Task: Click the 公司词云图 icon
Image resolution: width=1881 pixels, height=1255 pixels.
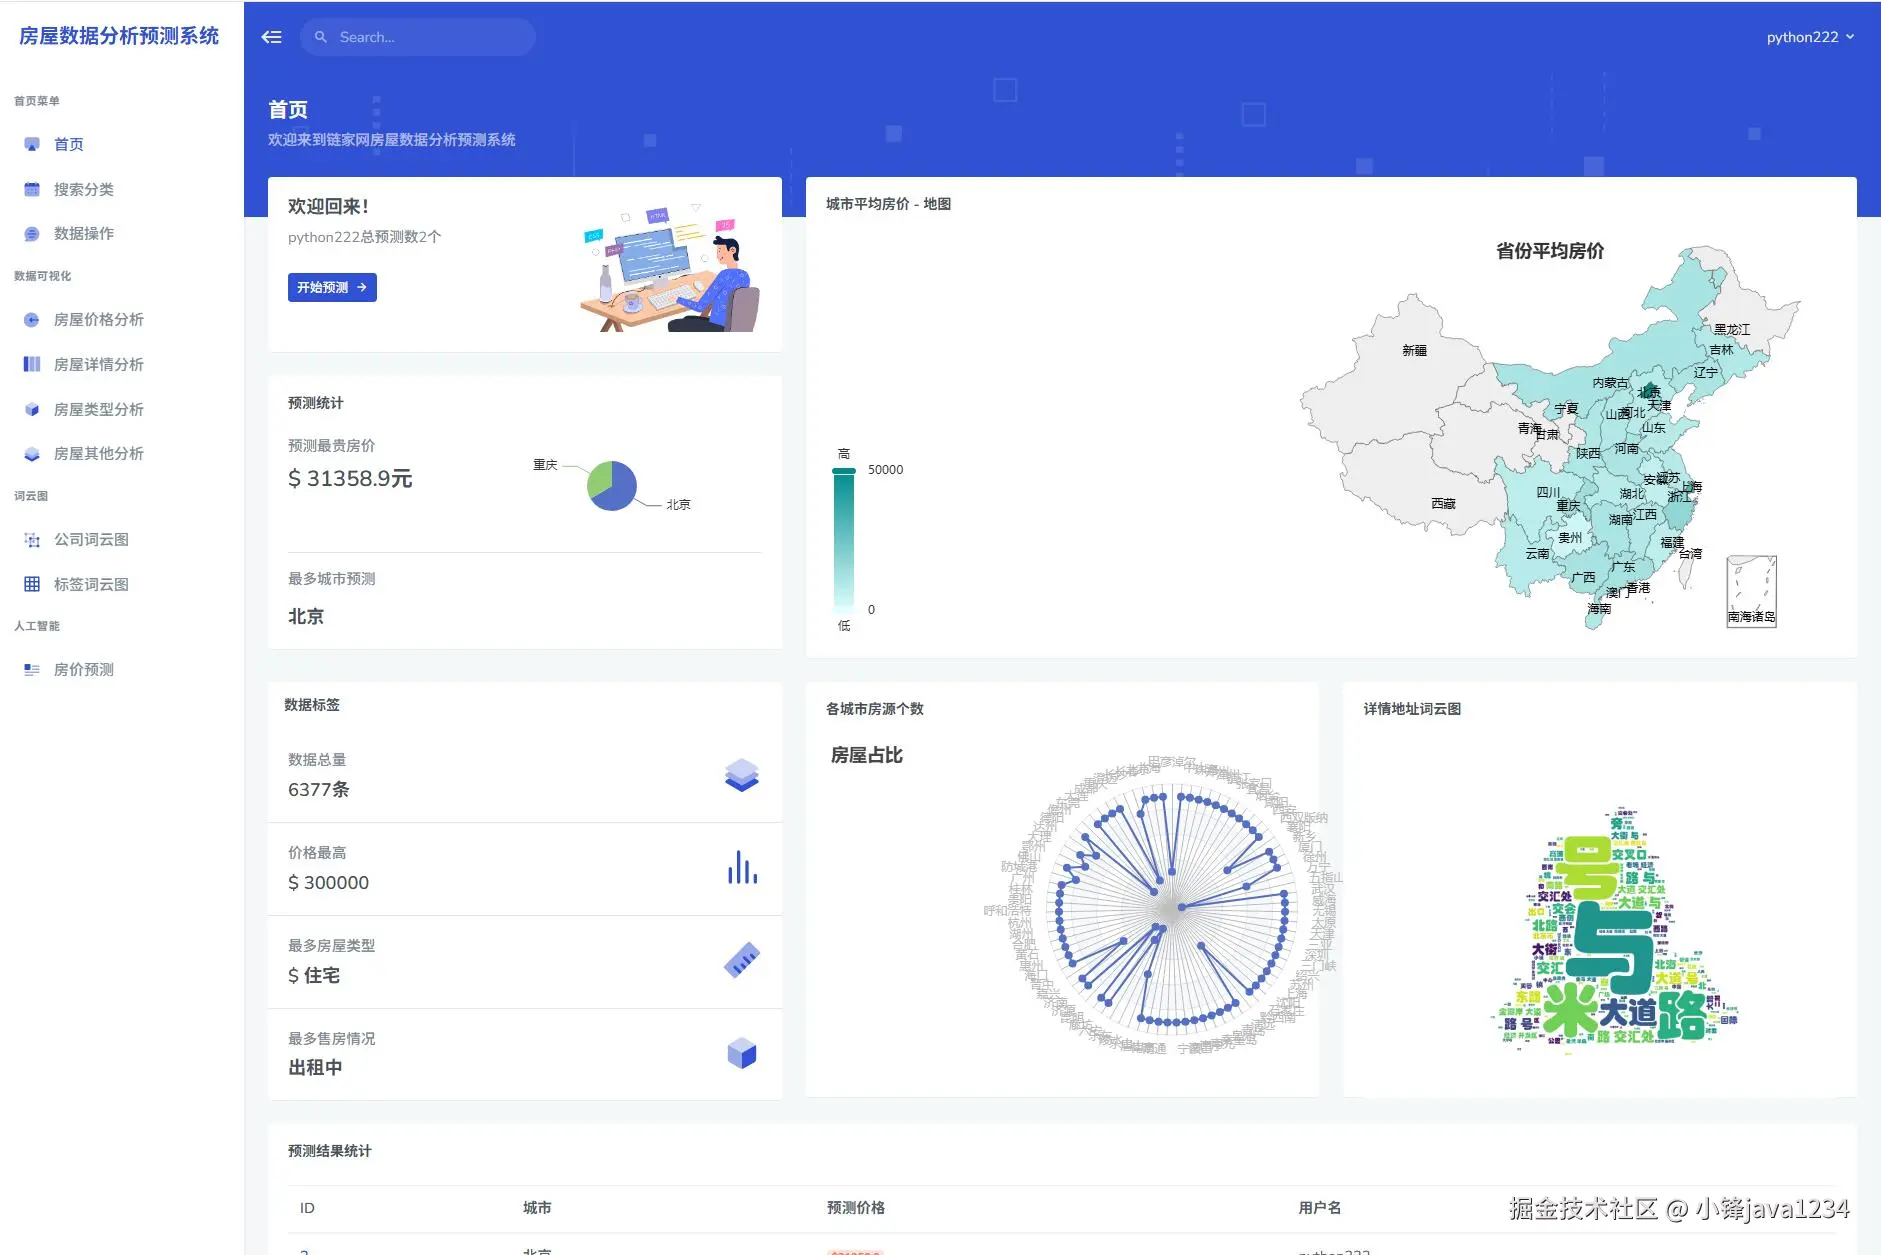Action: coord(32,539)
